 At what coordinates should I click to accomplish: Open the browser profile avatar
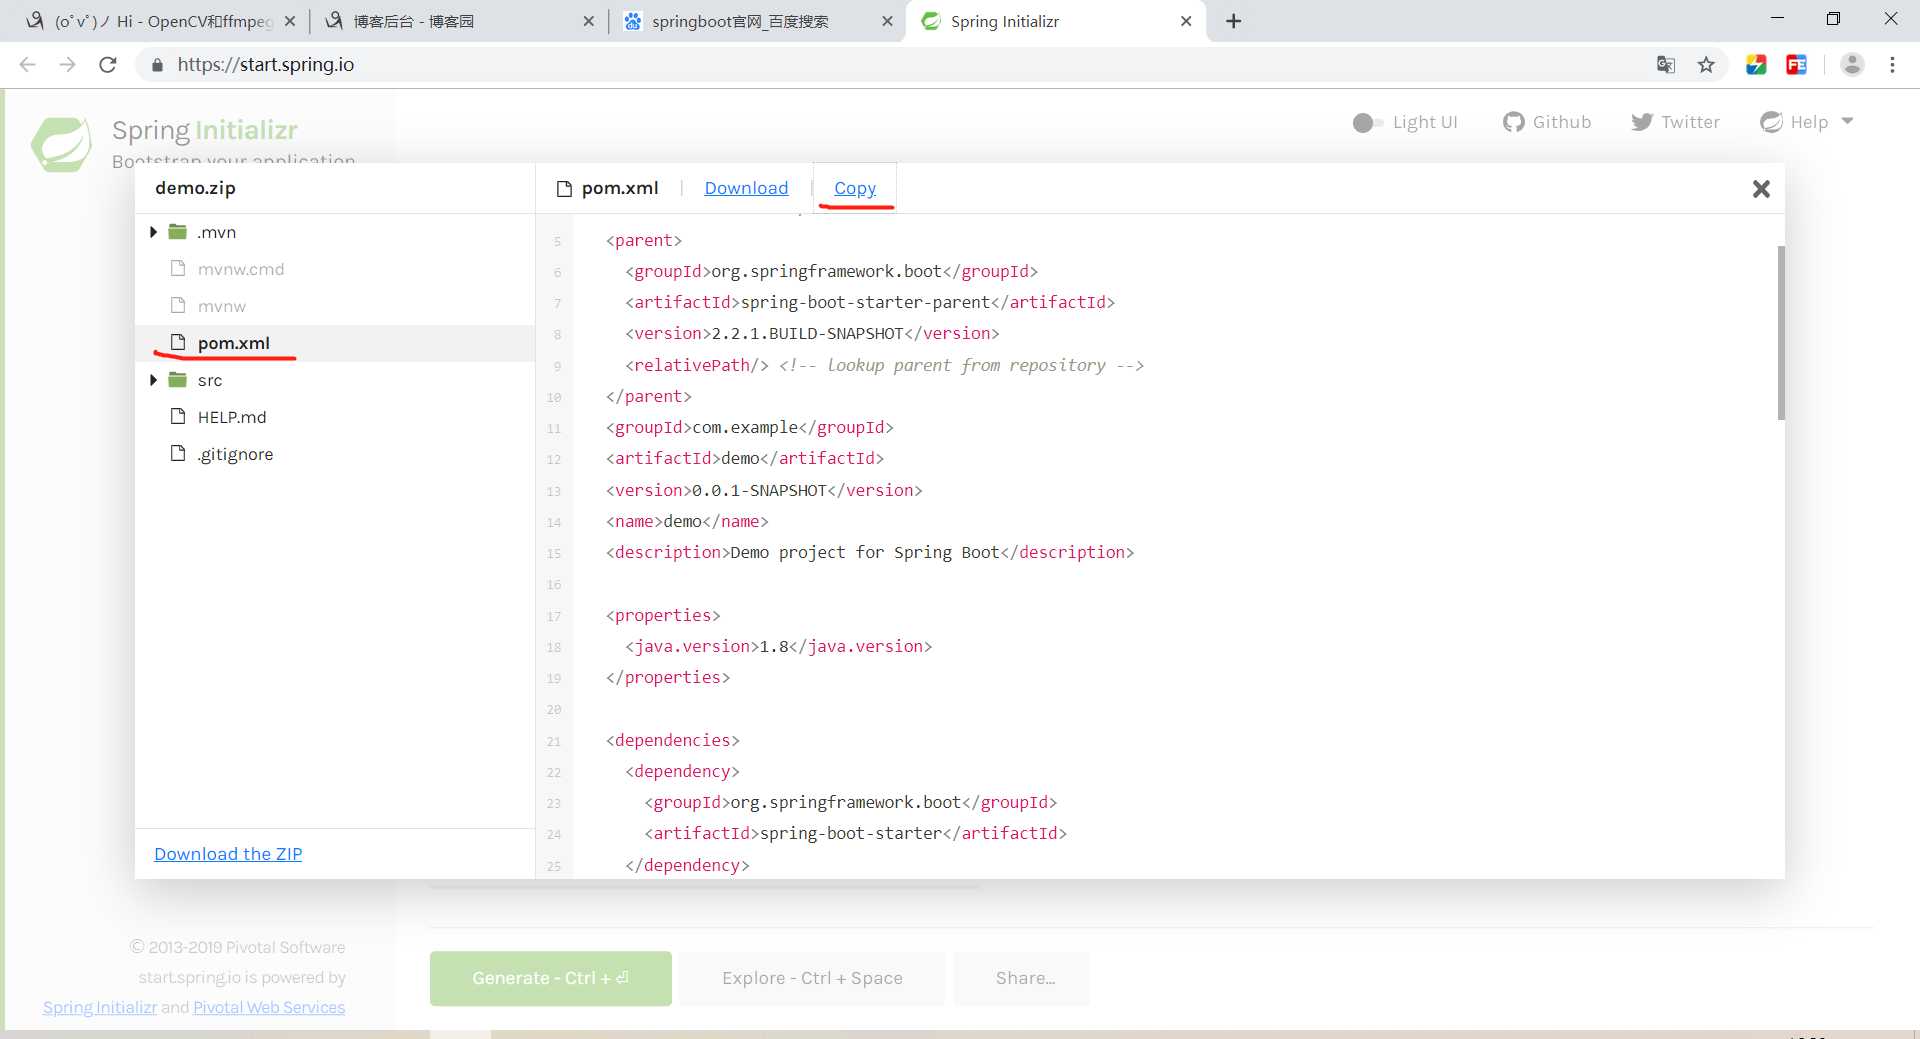pos(1852,65)
